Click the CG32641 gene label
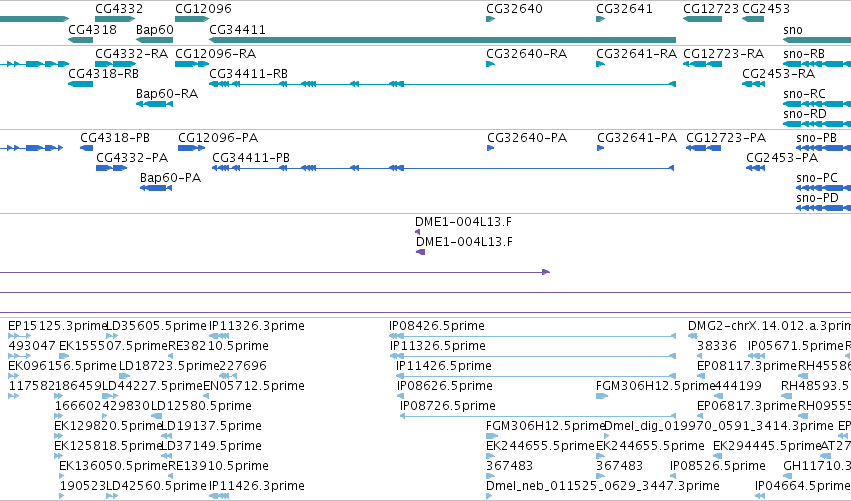851x501 pixels. (x=624, y=9)
